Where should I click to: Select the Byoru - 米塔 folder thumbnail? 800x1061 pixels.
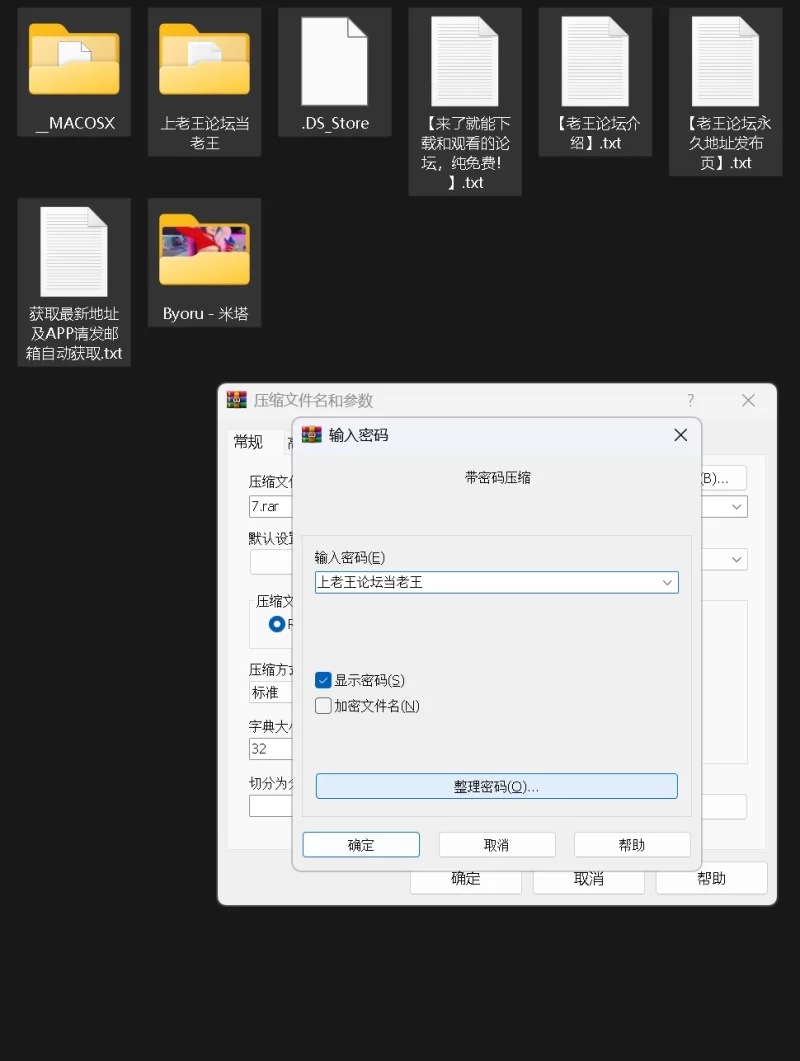coord(204,250)
